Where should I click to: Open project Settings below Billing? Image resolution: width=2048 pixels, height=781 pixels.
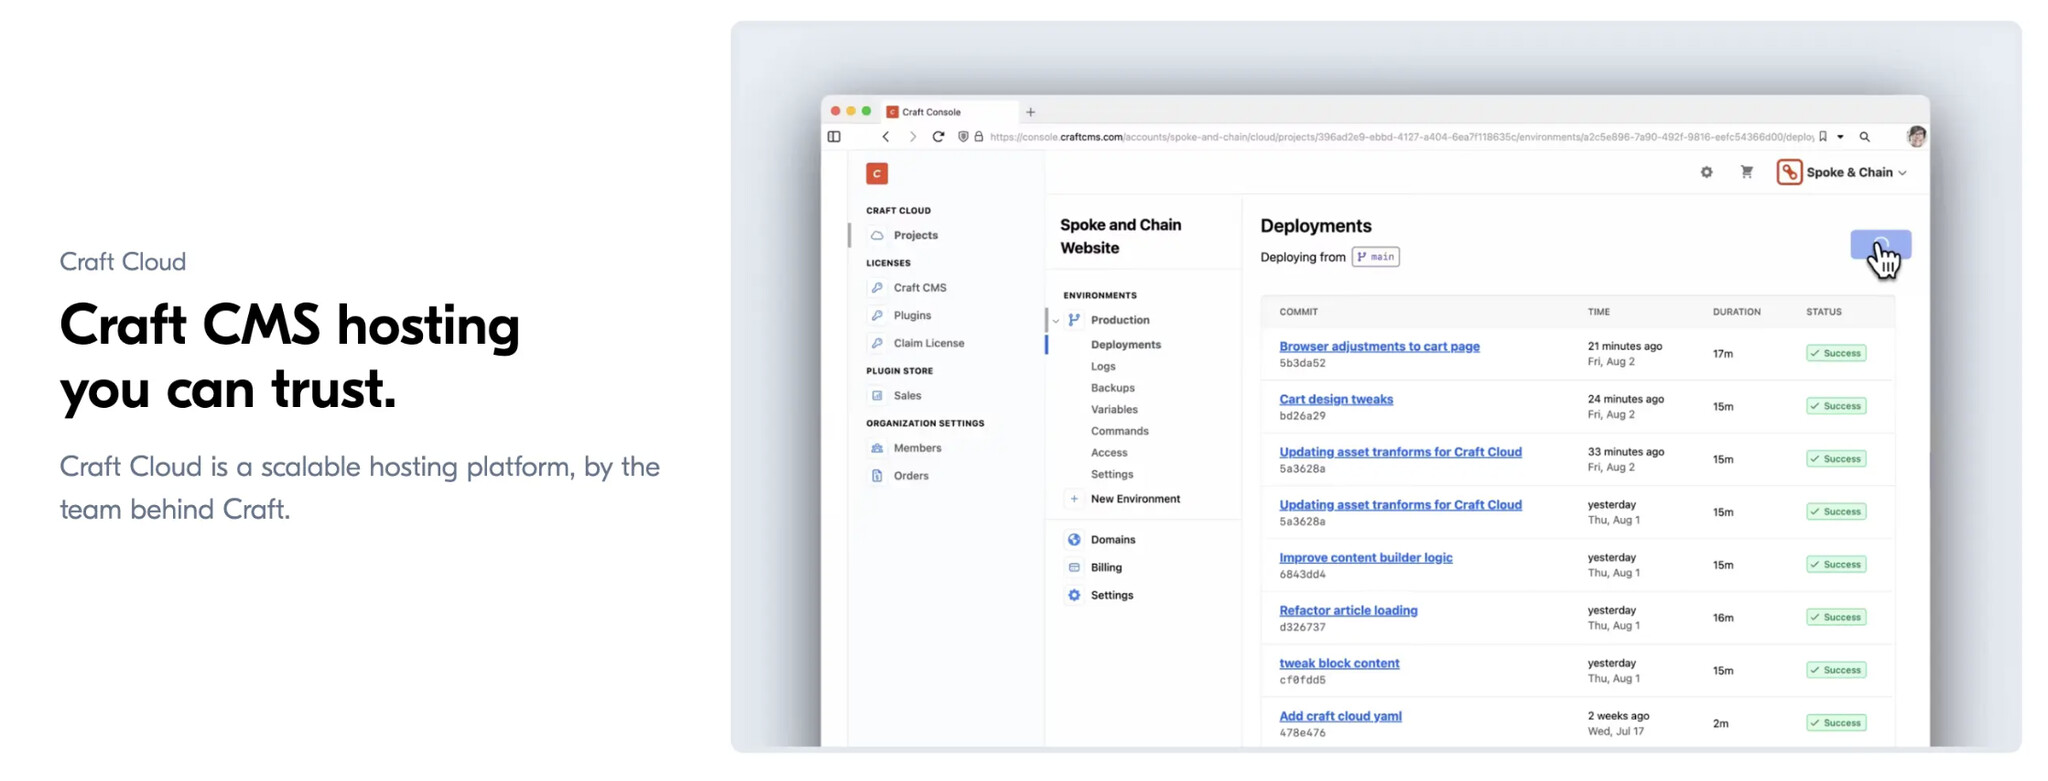(1111, 596)
